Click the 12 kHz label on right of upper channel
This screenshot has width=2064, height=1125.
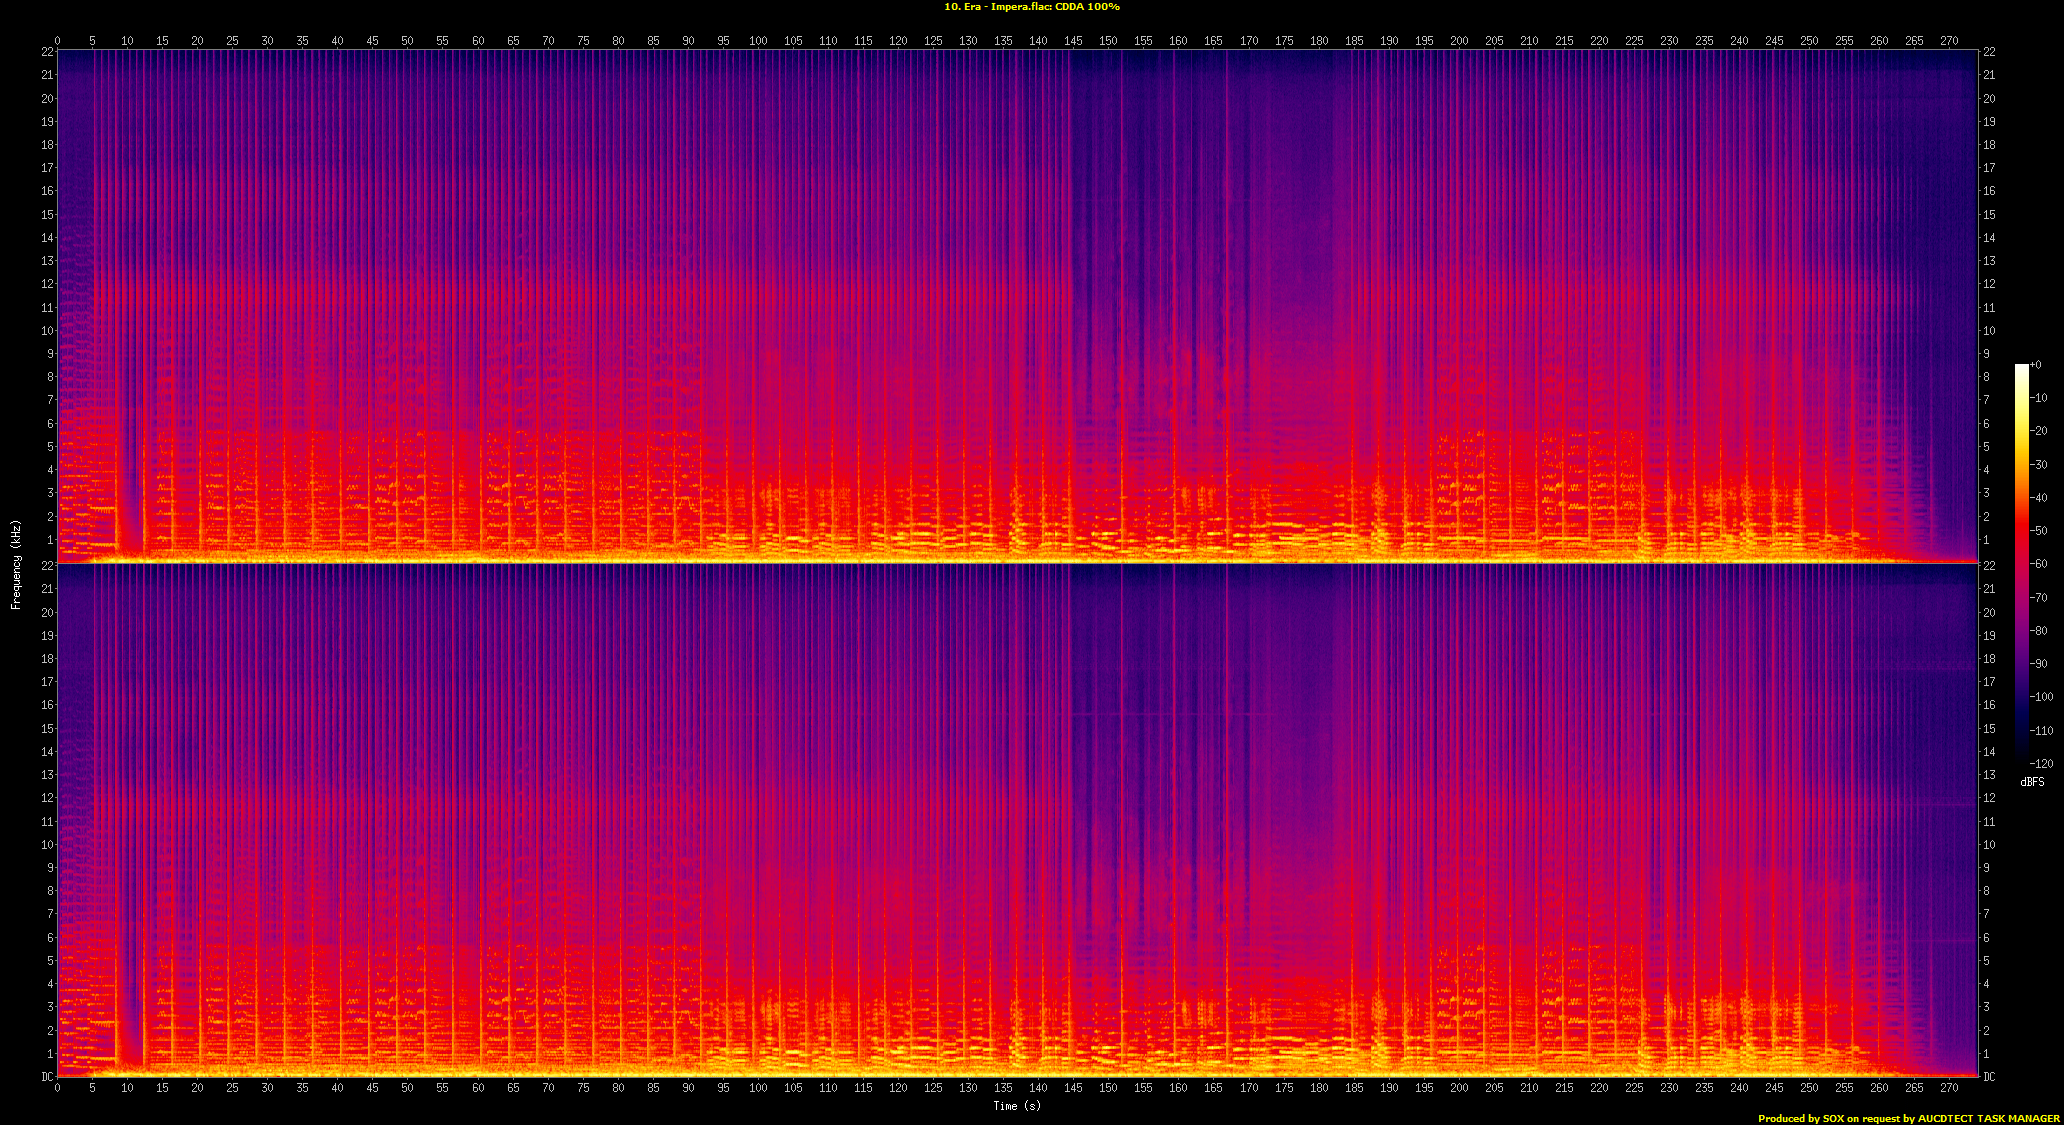tap(1989, 284)
